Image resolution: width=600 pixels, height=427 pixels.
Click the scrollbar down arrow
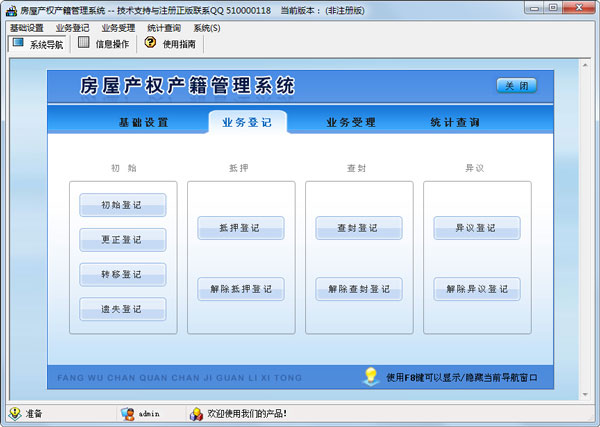point(585,394)
